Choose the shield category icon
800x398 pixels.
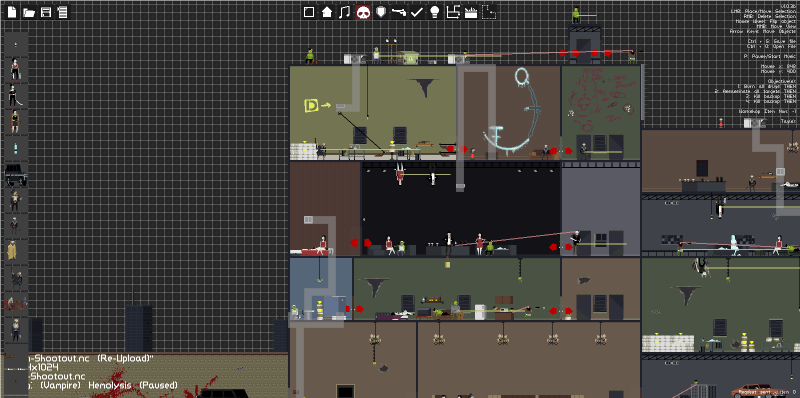(381, 12)
